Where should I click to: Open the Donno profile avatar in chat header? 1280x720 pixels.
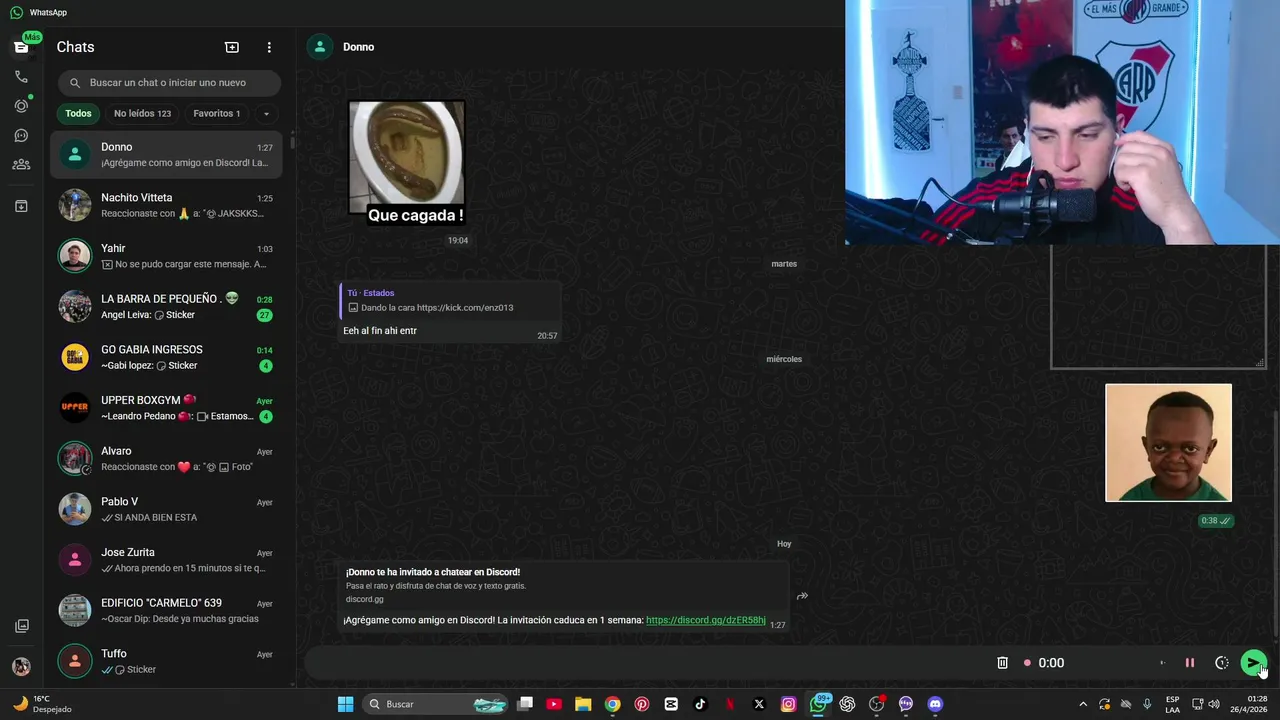[320, 47]
